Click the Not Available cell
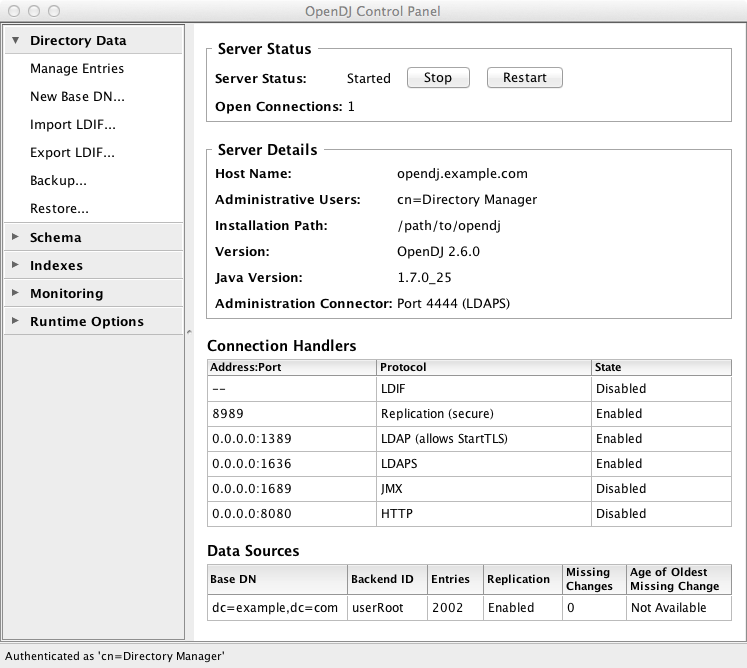 (x=679, y=608)
